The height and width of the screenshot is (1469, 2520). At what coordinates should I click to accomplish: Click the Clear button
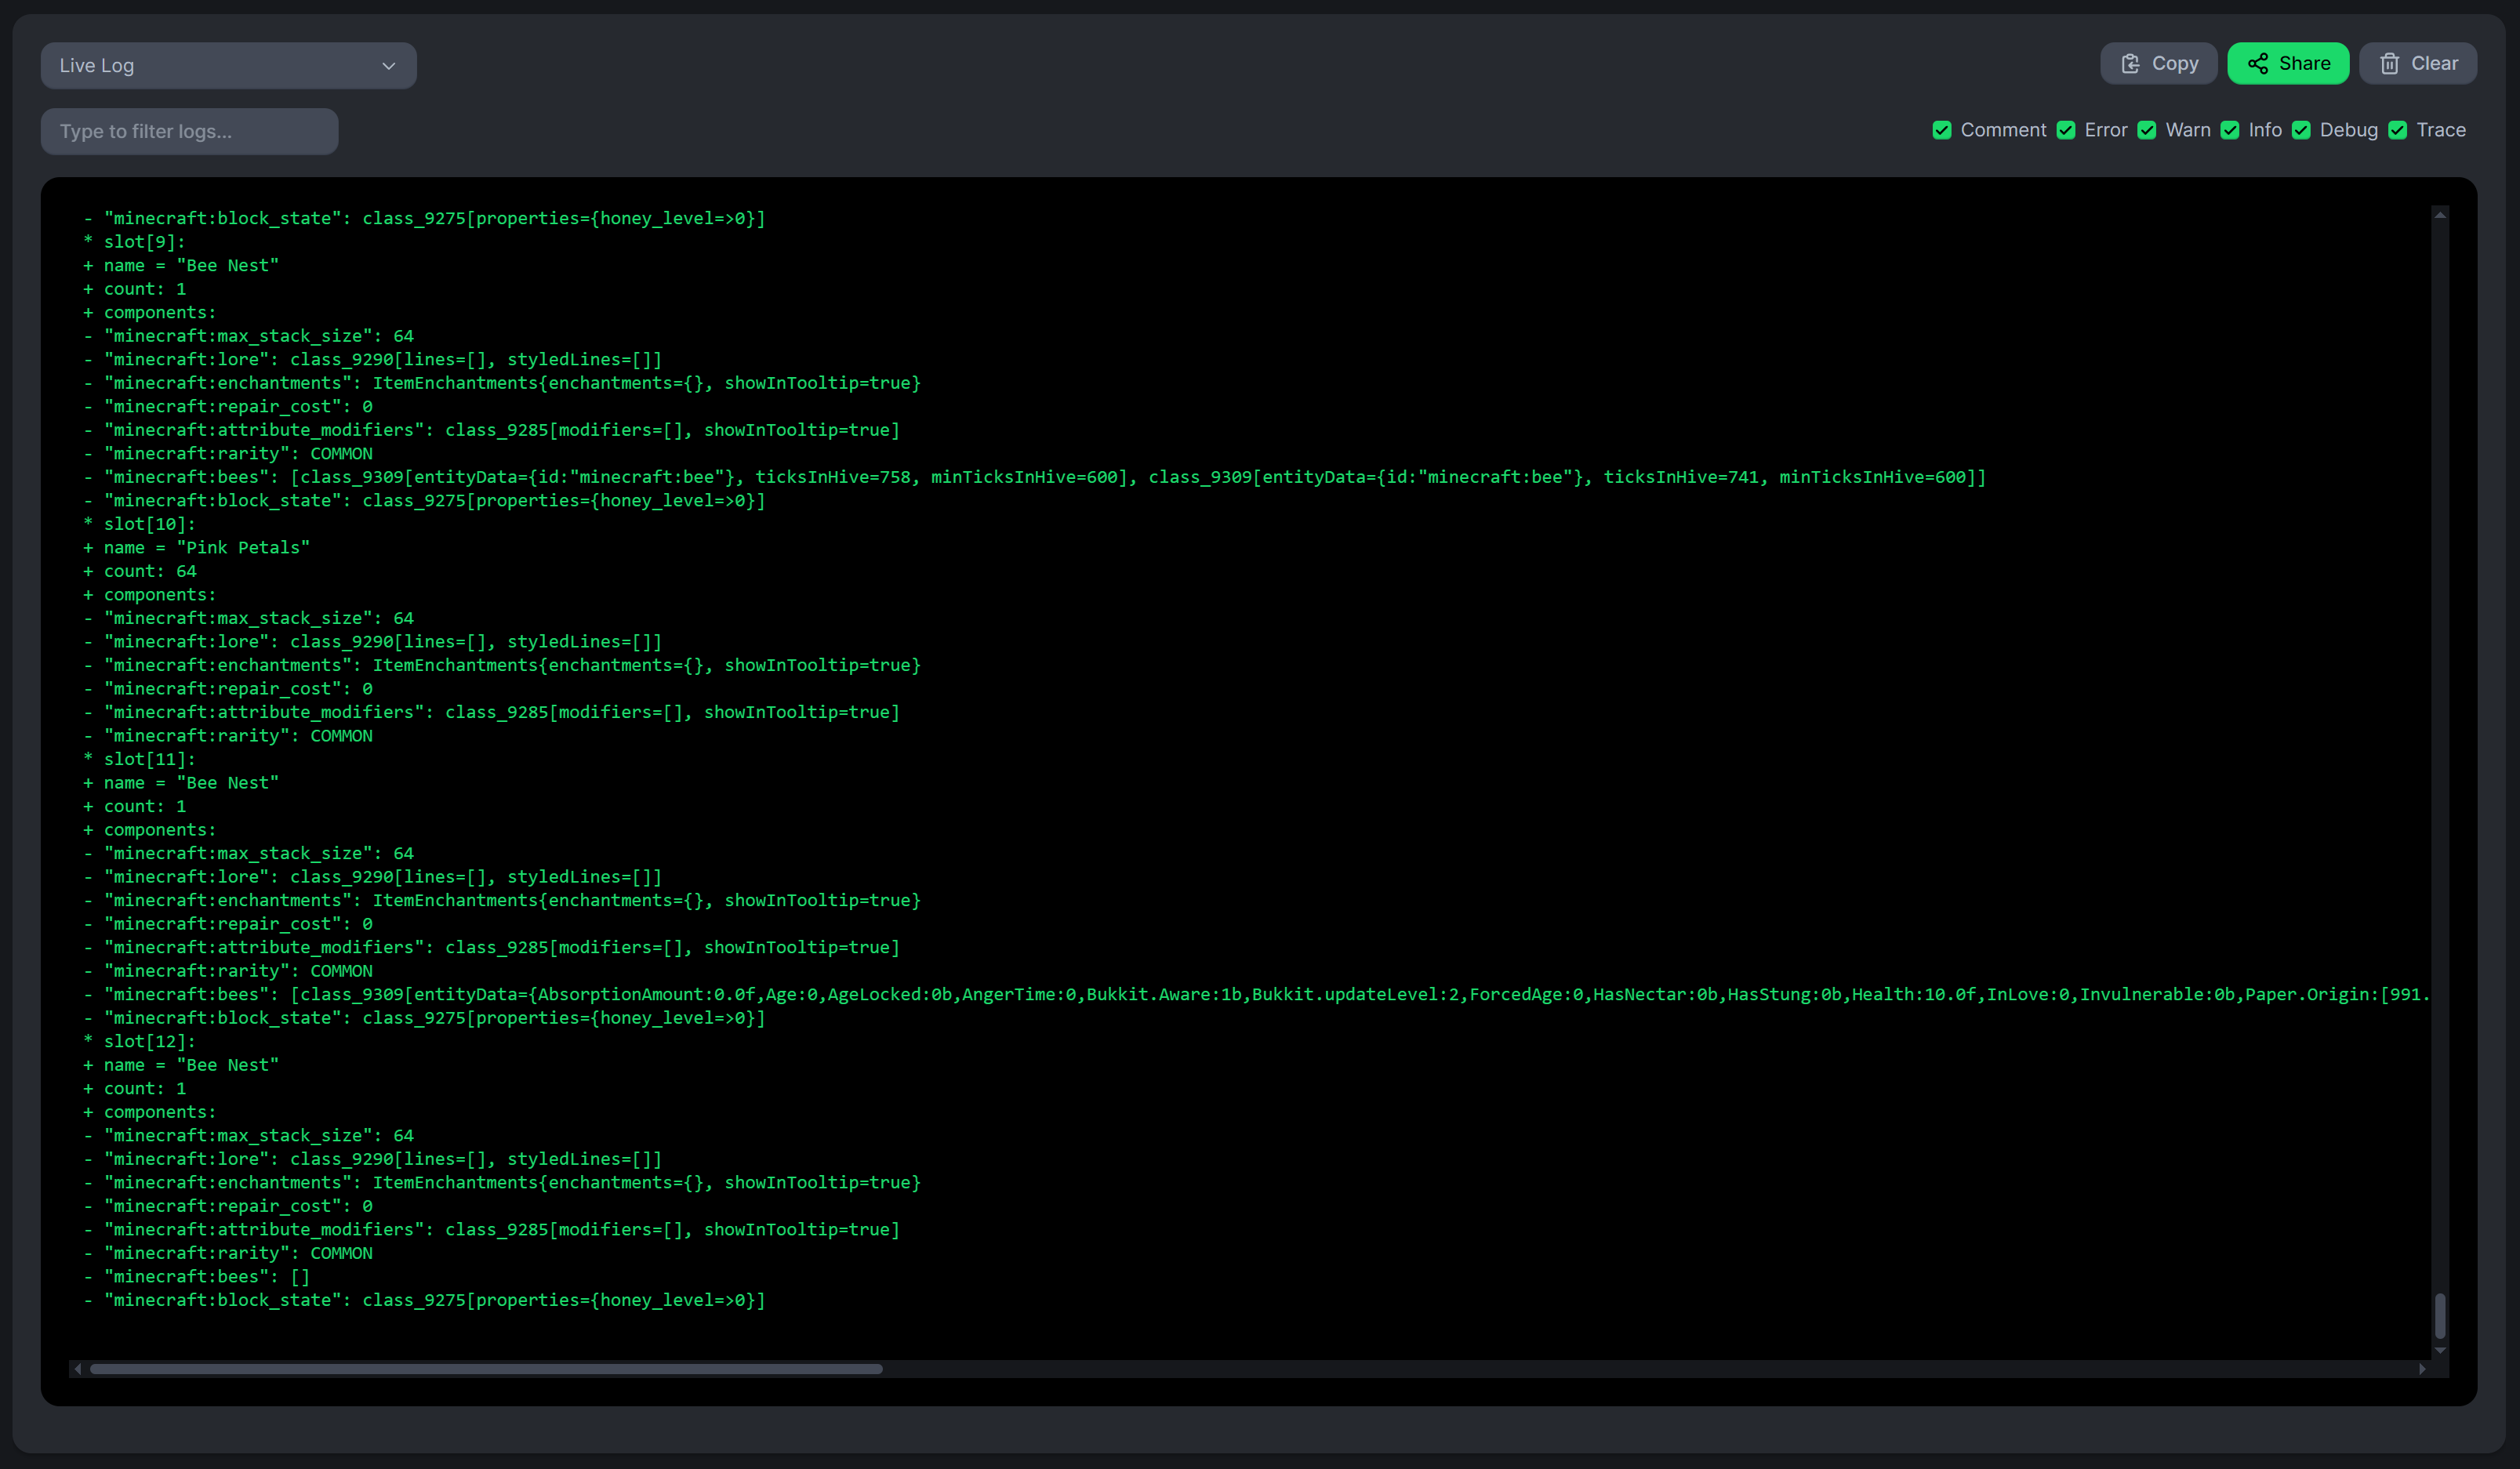click(2417, 63)
